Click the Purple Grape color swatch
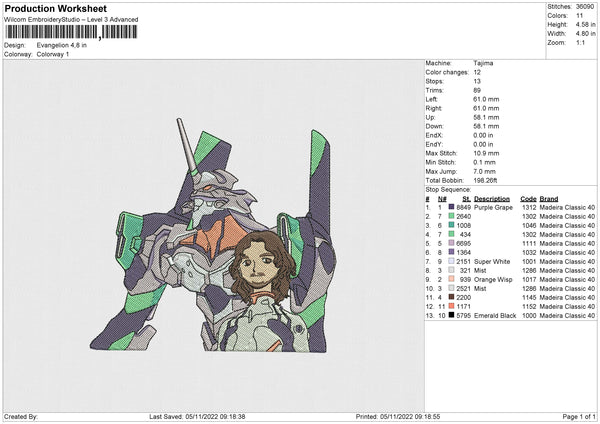Viewport: 600px width, 424px height. point(451,207)
